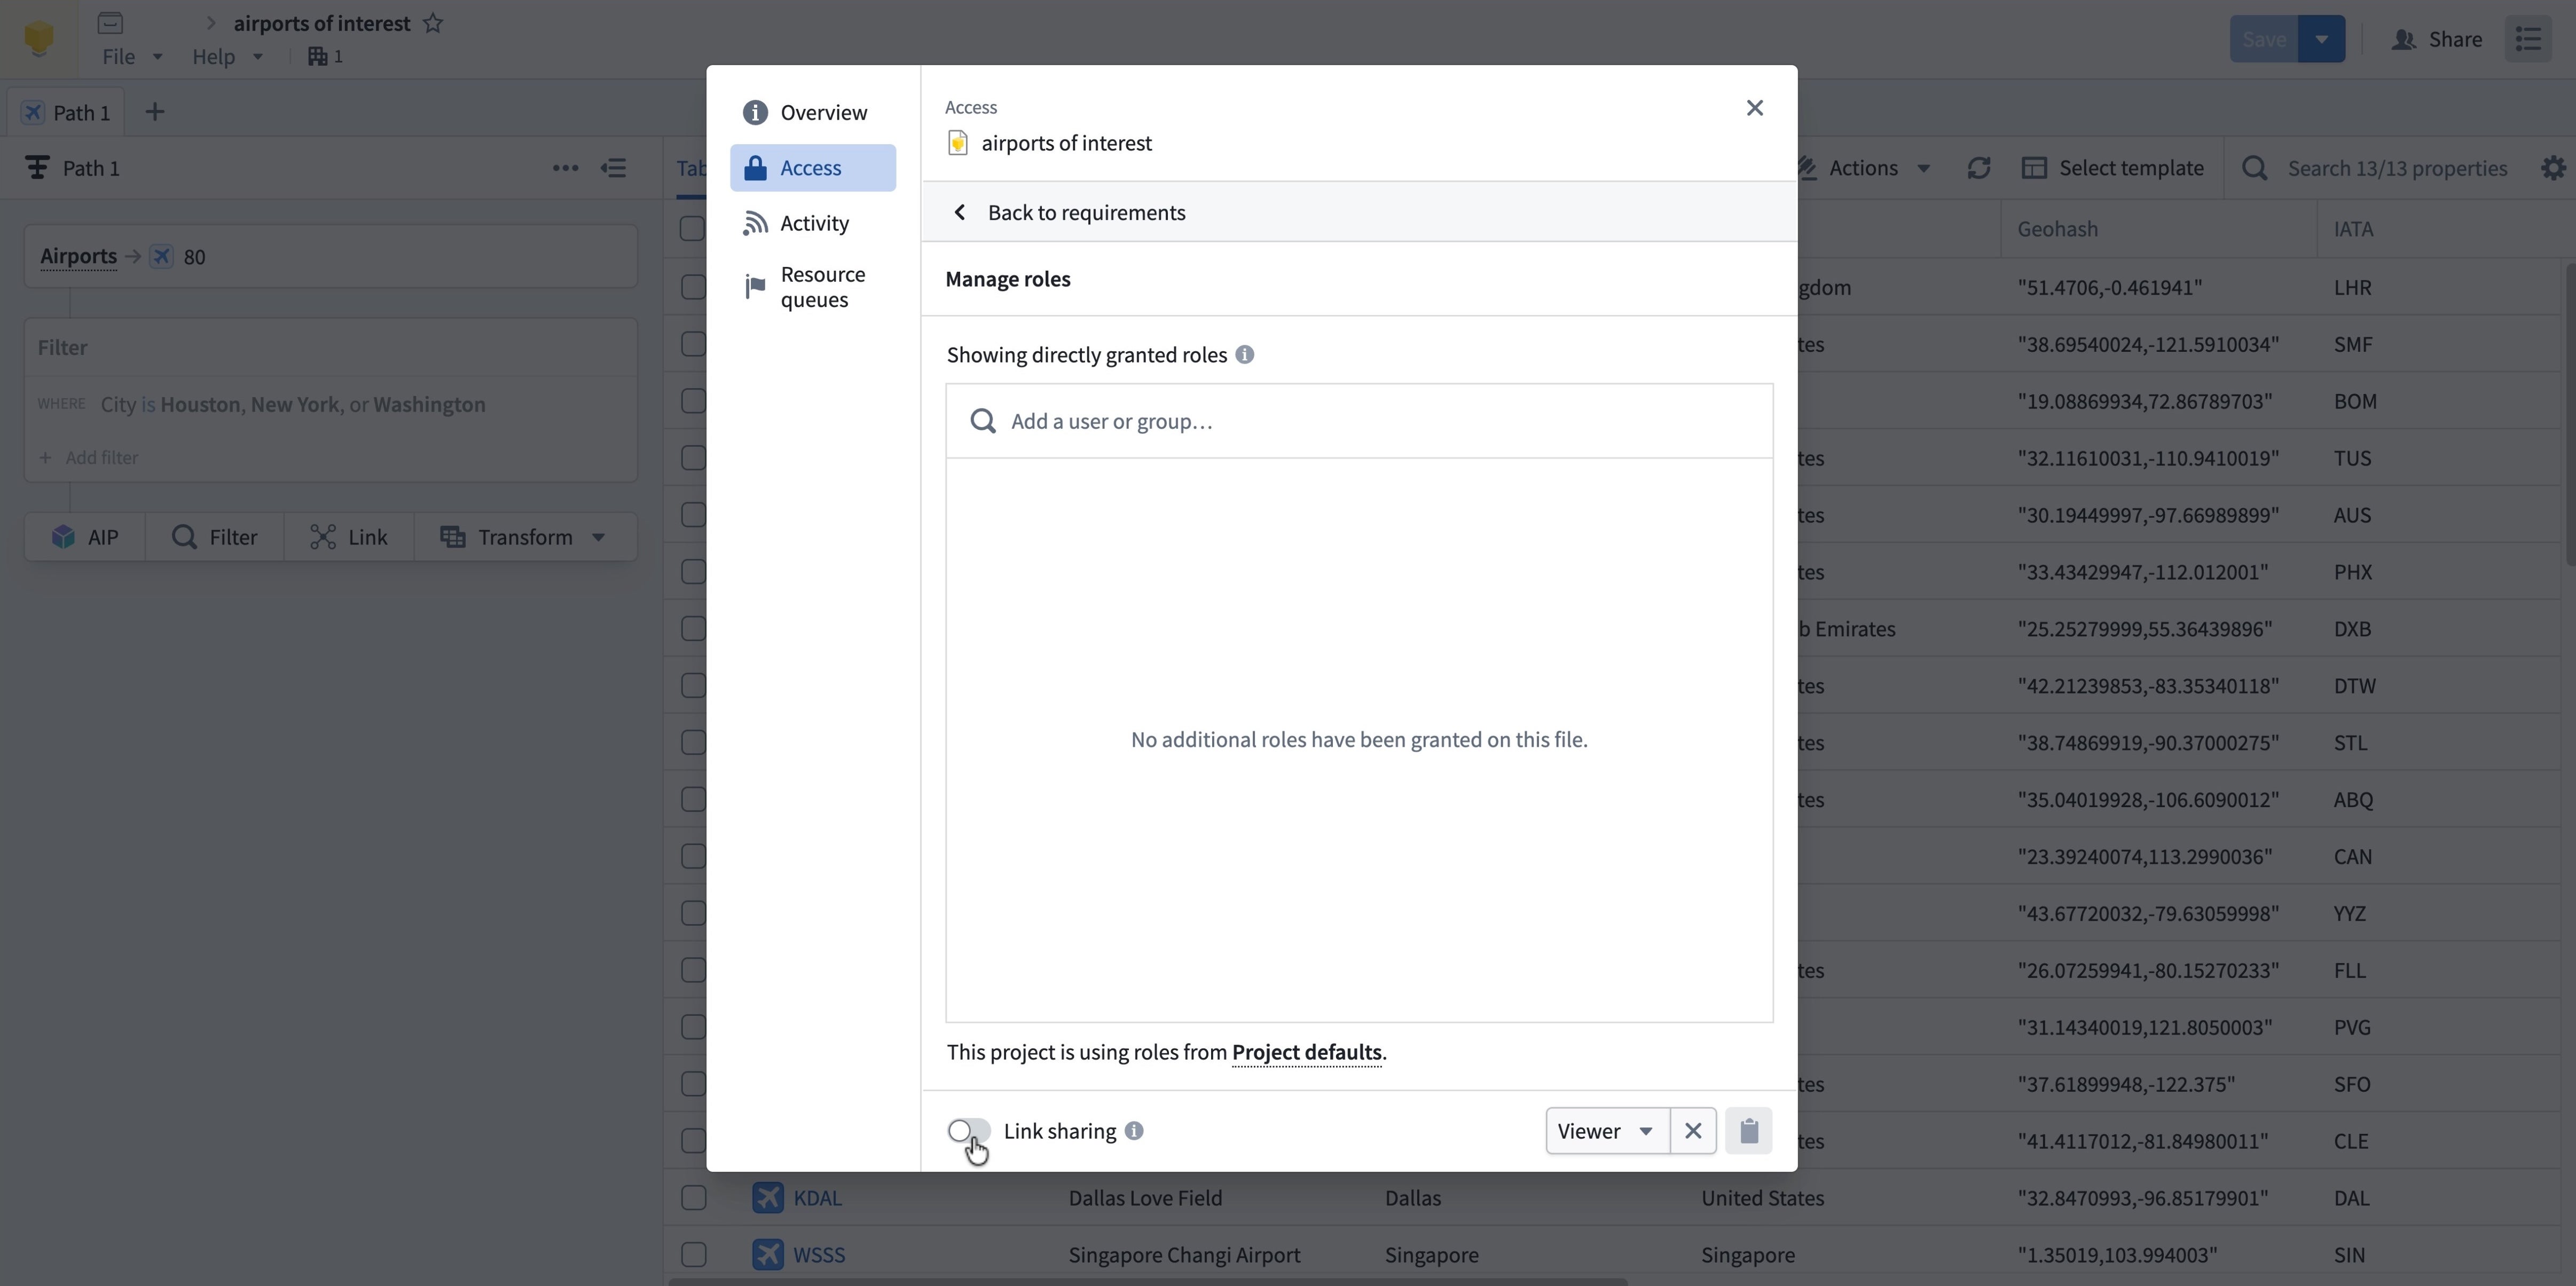Check the checkbox on the KDAL row
The height and width of the screenshot is (1286, 2576).
point(693,1197)
